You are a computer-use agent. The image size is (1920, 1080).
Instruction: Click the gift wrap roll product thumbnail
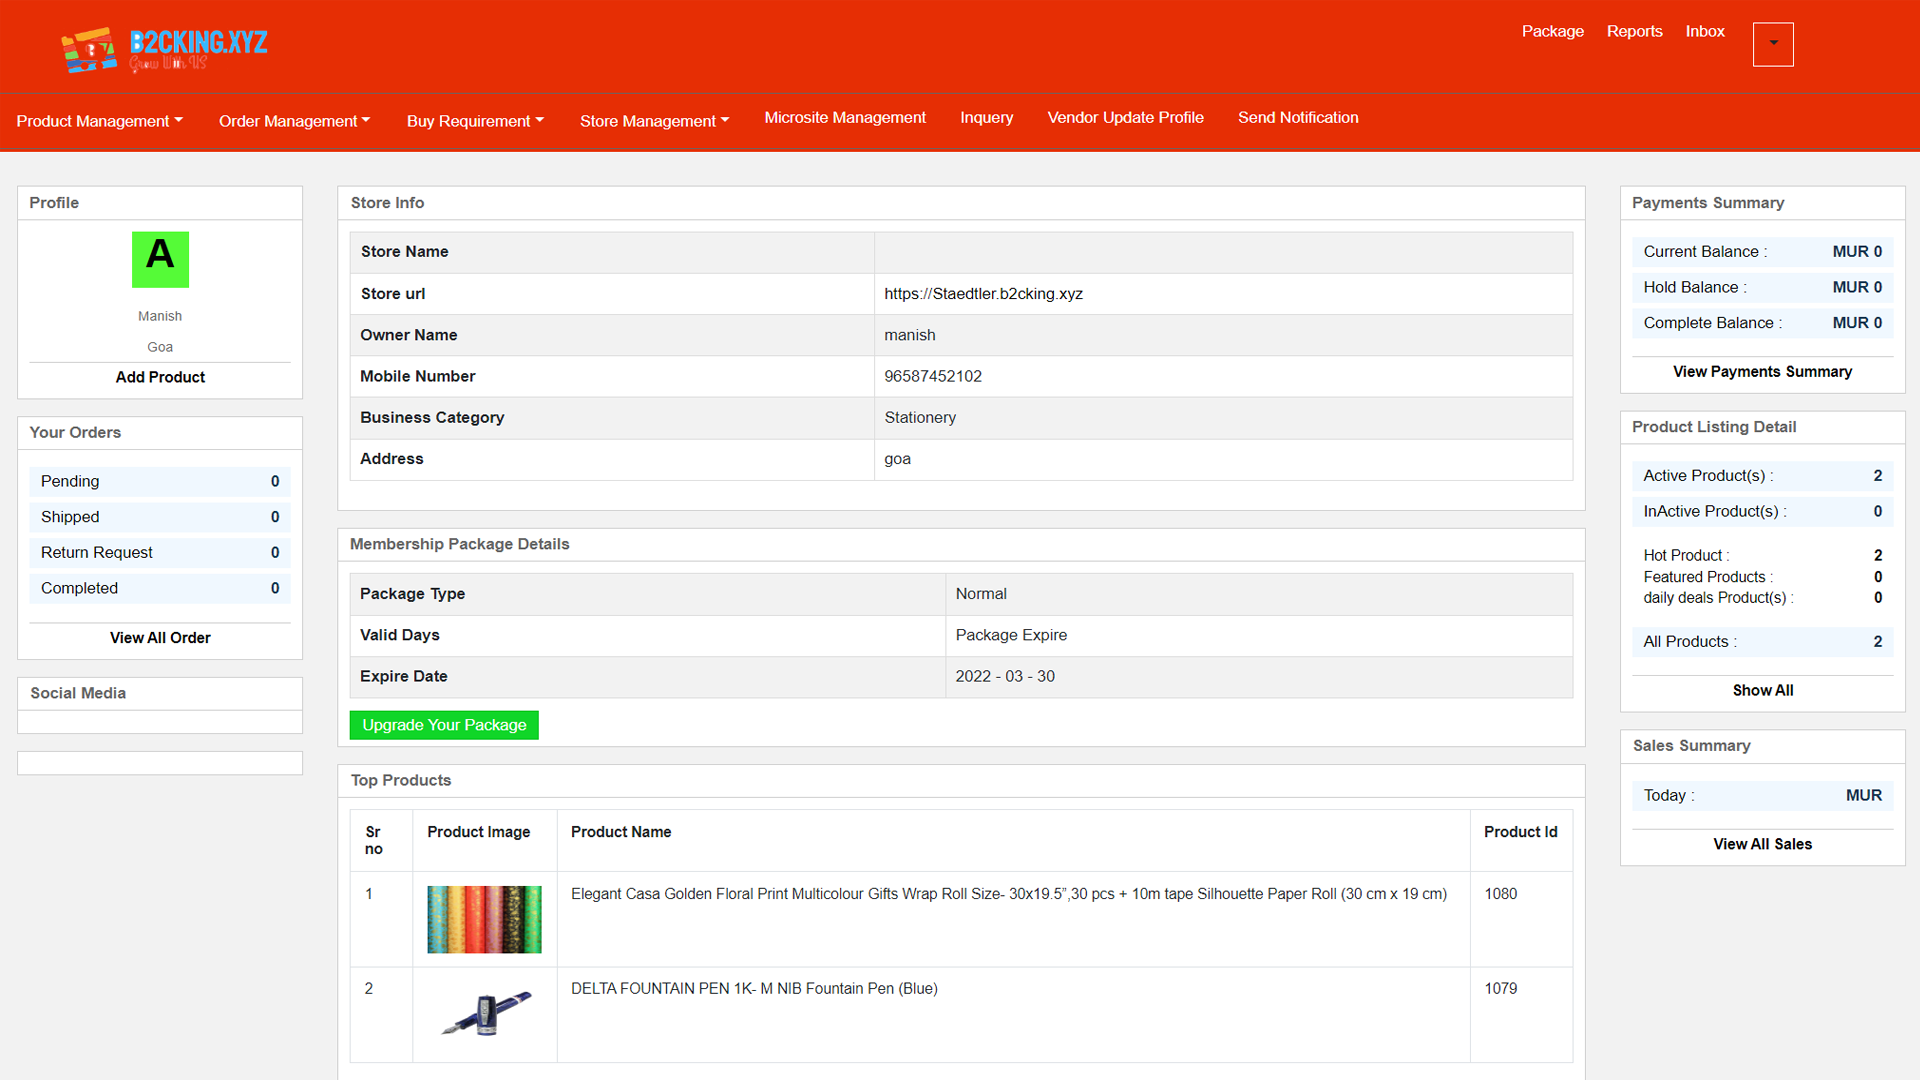[x=484, y=918]
